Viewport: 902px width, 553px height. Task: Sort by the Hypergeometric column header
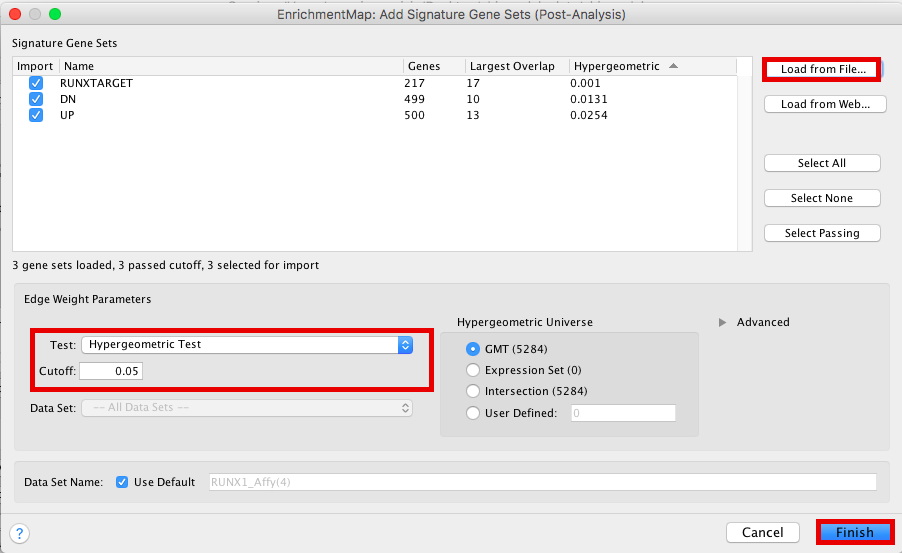click(652, 66)
